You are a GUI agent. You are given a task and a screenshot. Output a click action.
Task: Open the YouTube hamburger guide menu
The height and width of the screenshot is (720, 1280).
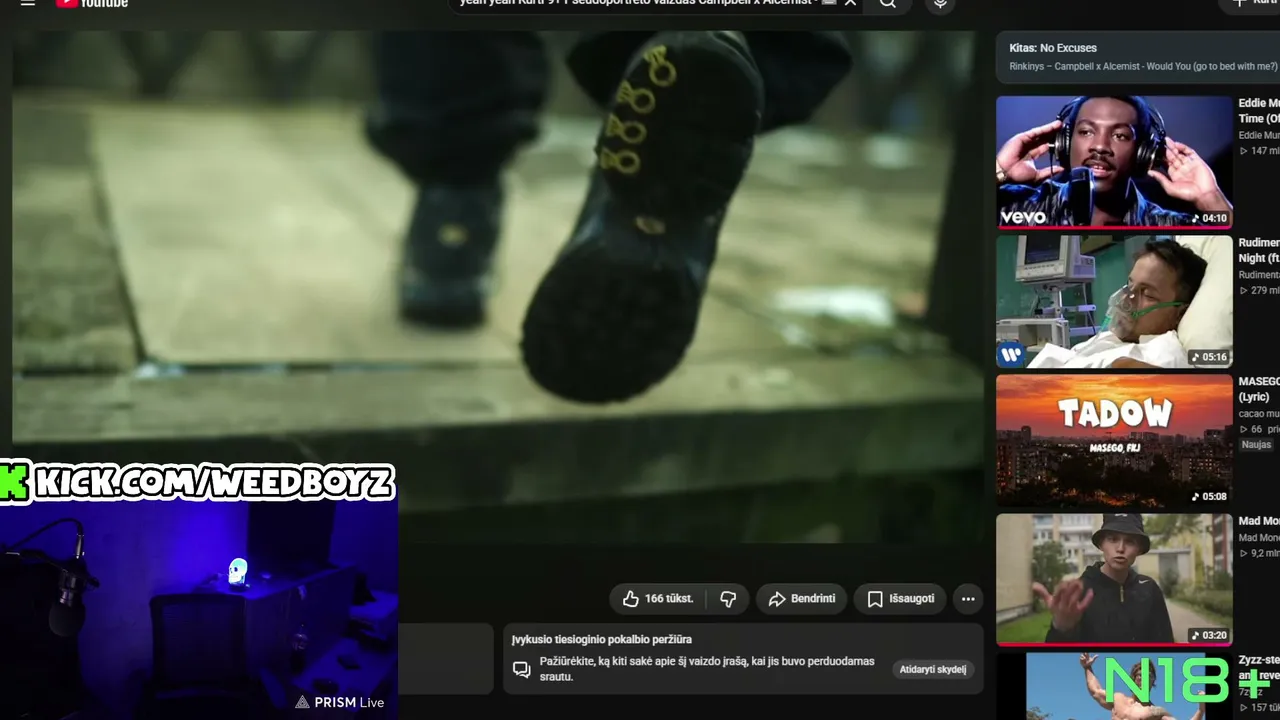[x=28, y=3]
